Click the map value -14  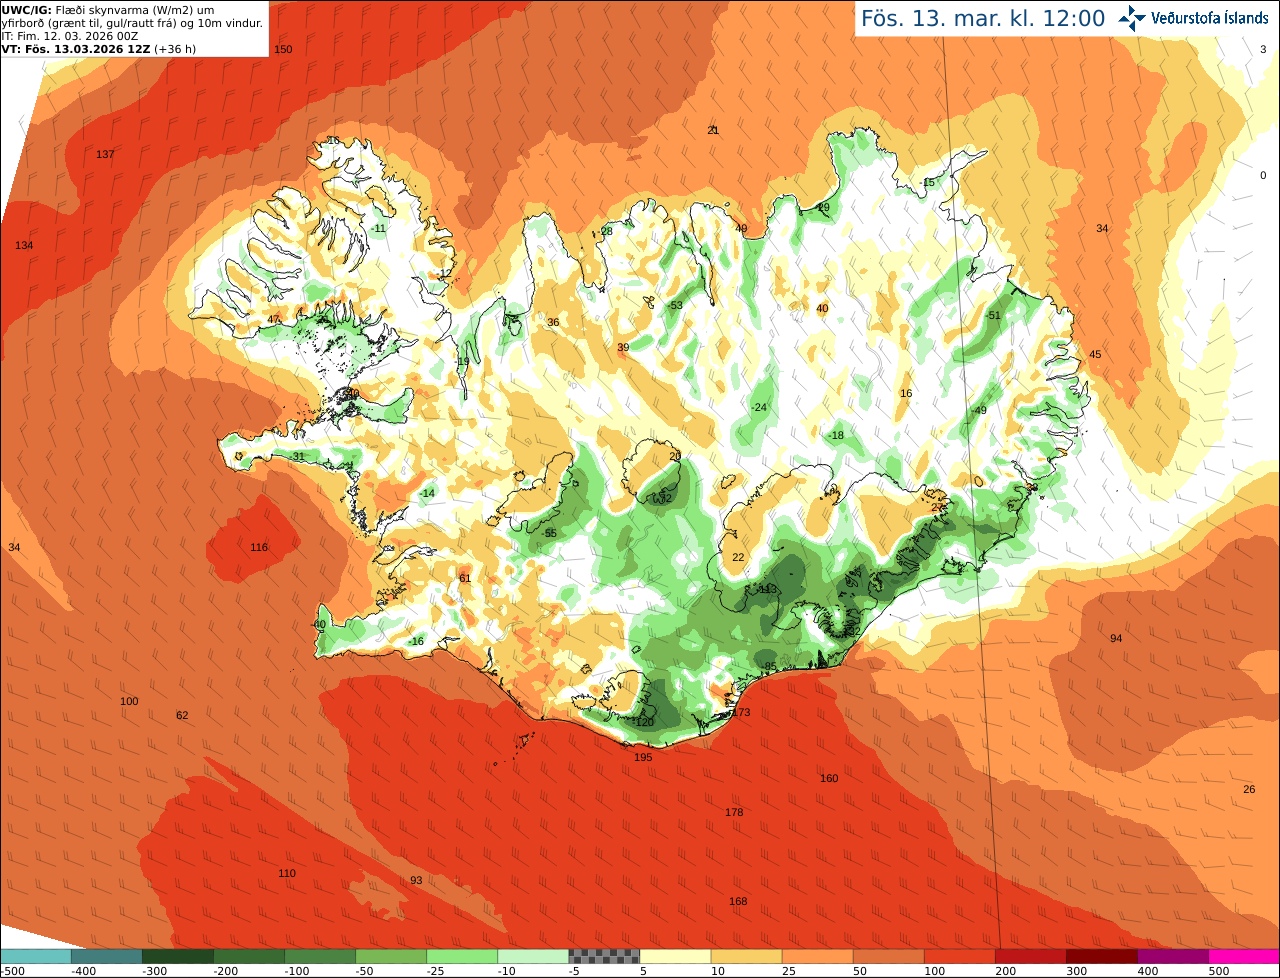[x=426, y=493]
